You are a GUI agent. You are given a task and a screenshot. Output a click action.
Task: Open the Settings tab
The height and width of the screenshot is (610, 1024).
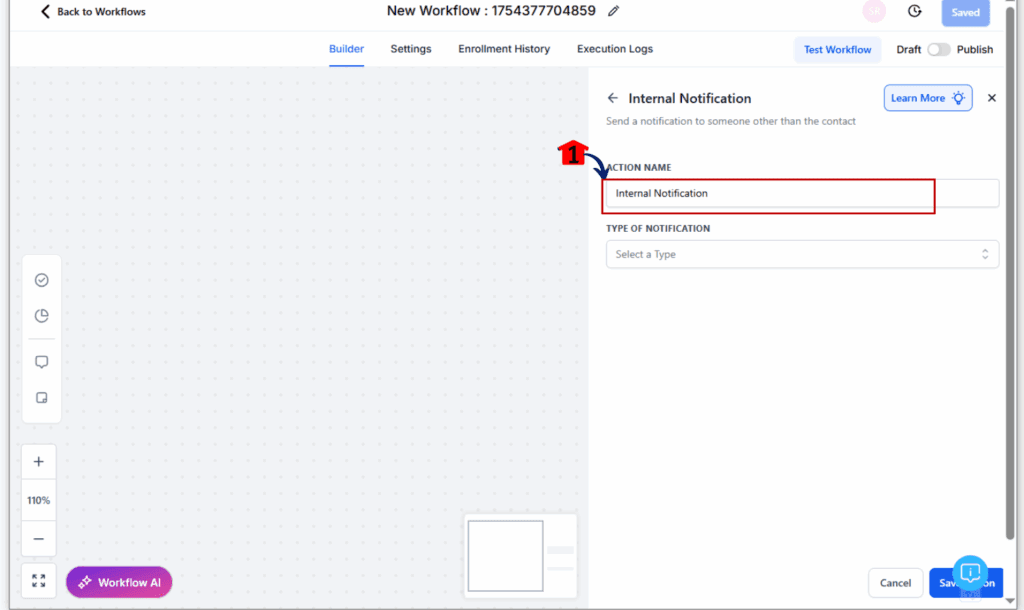point(411,49)
